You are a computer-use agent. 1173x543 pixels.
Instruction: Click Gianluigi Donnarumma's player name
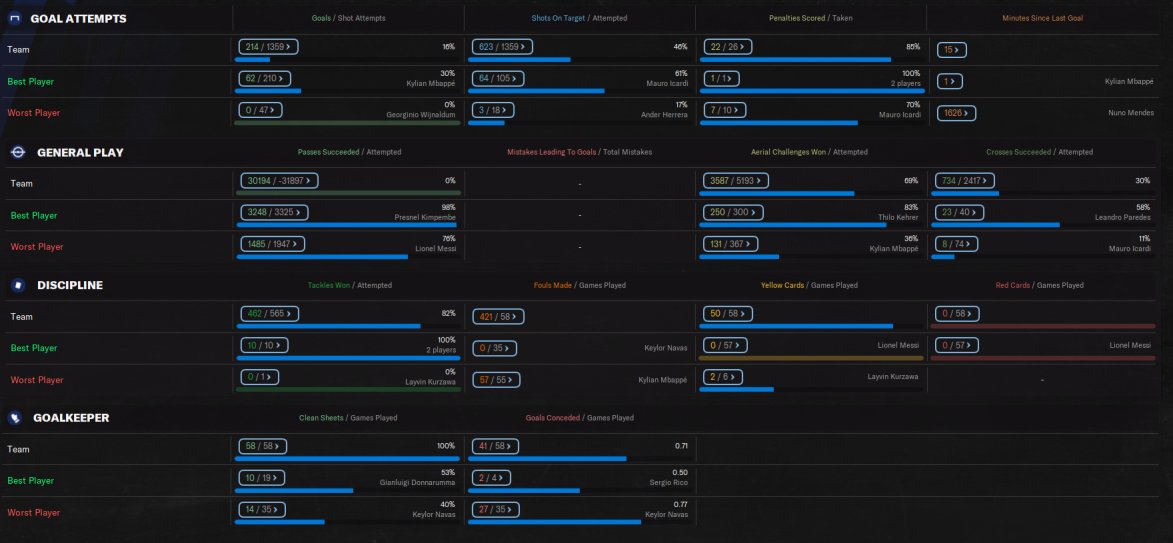(x=417, y=483)
